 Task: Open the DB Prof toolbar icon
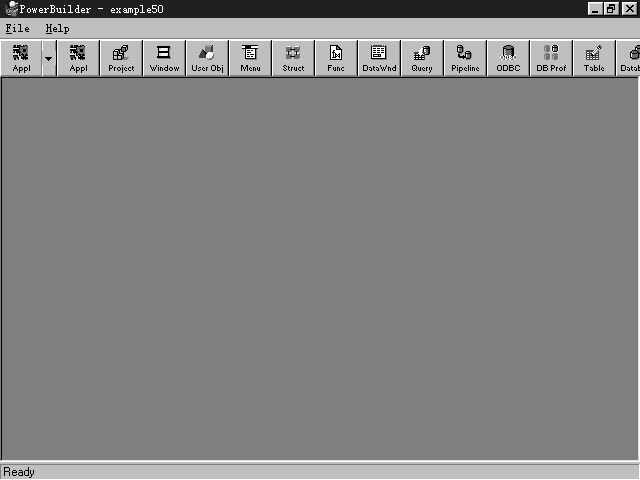551,58
